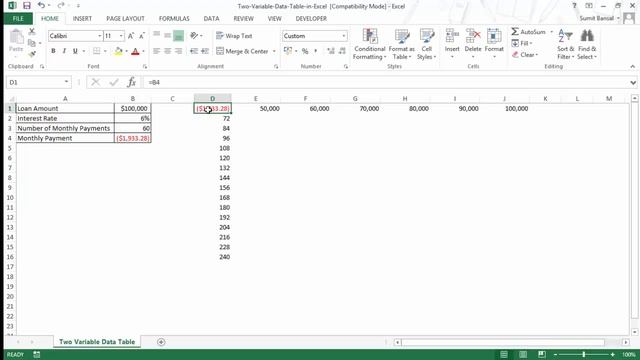Align cell text to the left

pos(156,51)
